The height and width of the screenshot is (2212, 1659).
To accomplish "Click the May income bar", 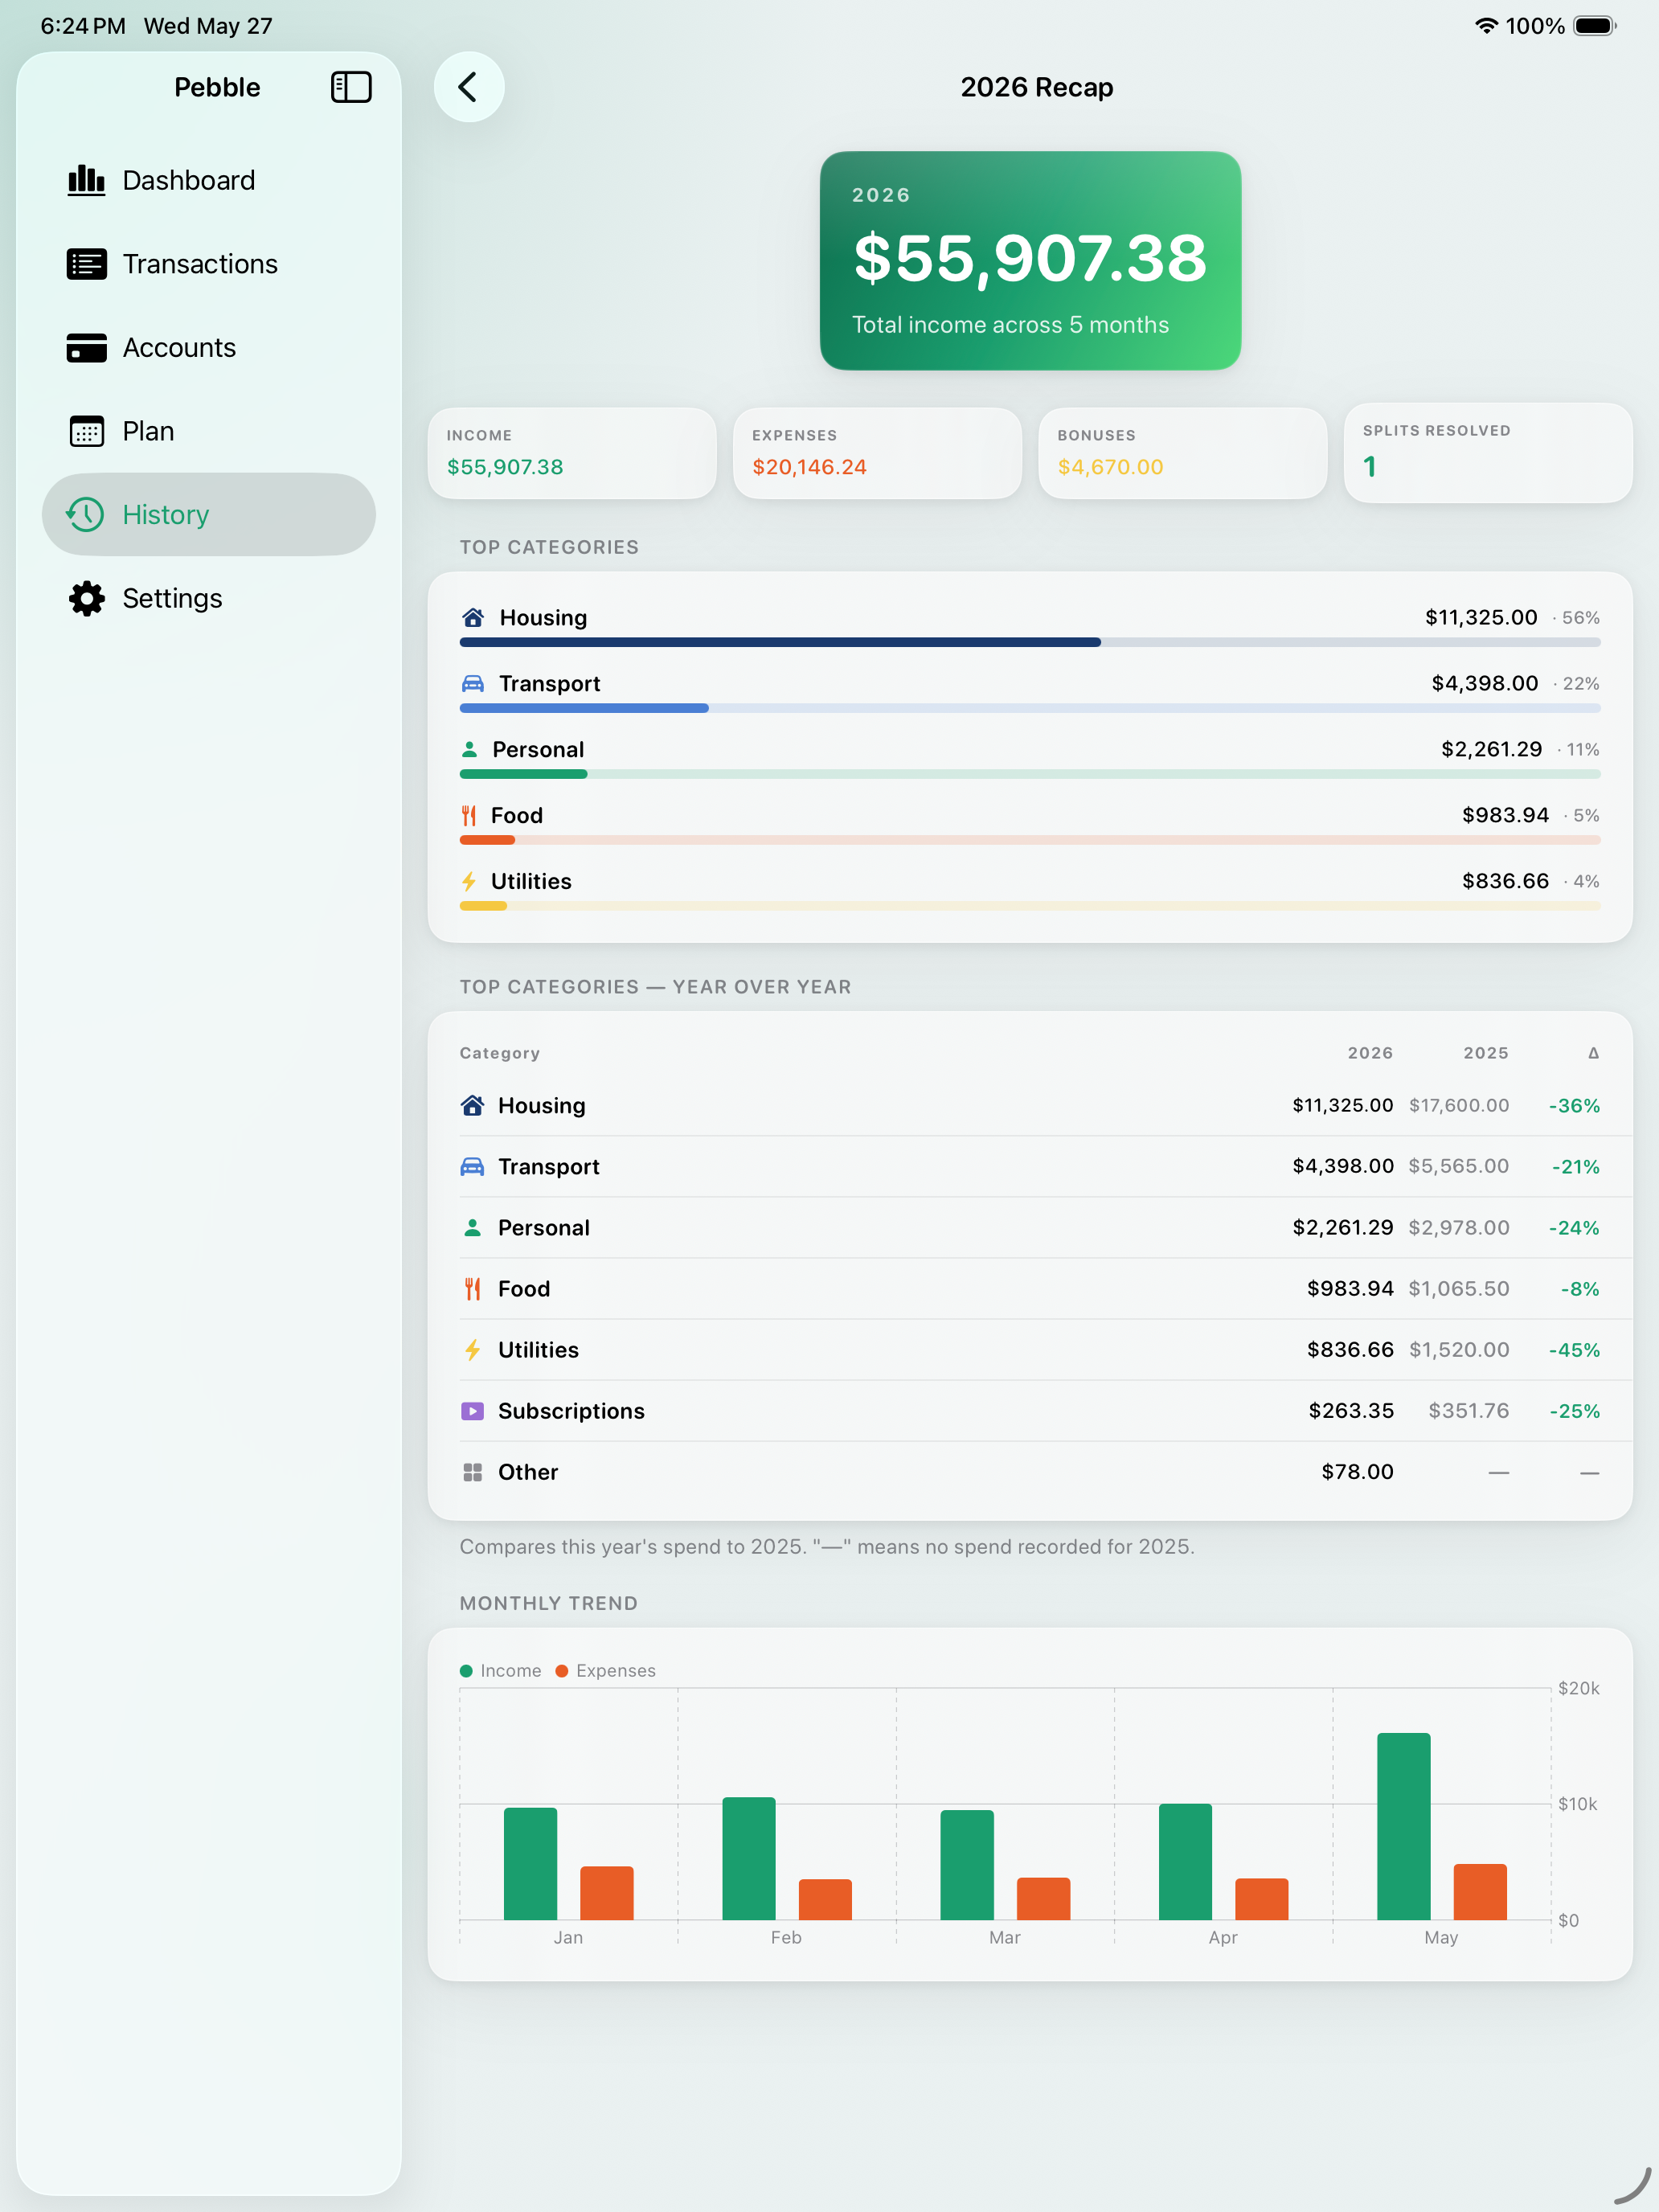I will click(x=1403, y=1826).
